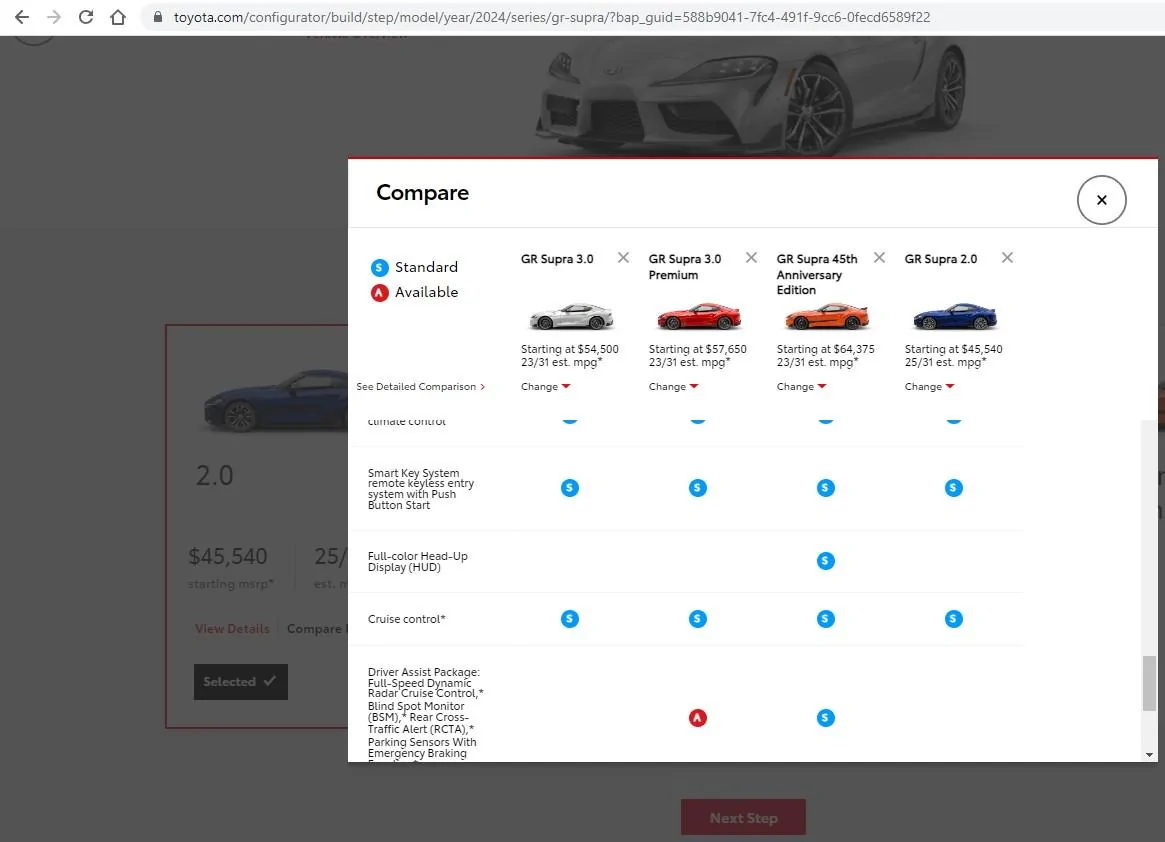Focus the toyota.com address bar
This screenshot has height=842, width=1165.
click(551, 17)
